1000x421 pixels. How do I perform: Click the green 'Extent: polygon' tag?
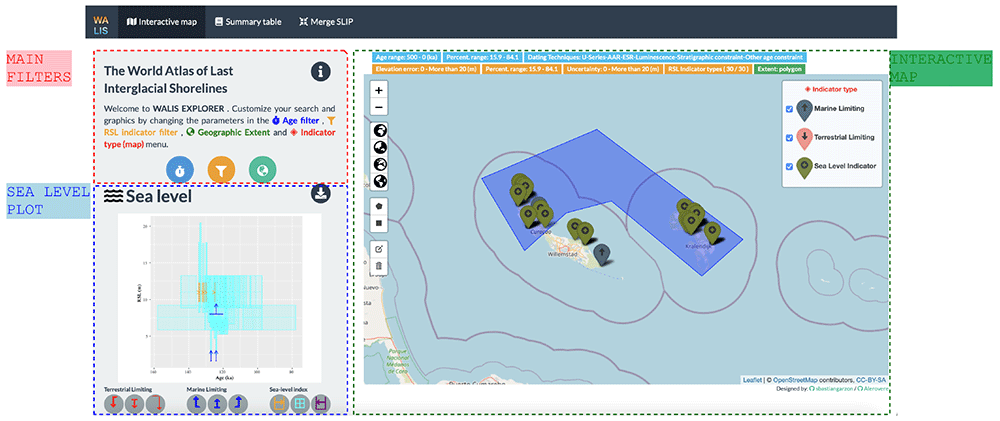(x=780, y=69)
